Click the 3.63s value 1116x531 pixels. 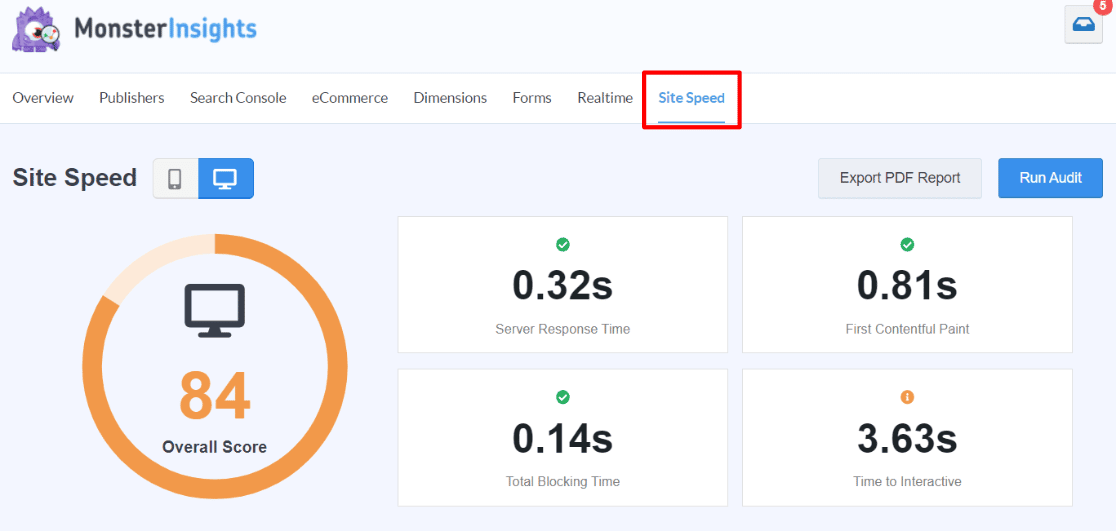907,438
